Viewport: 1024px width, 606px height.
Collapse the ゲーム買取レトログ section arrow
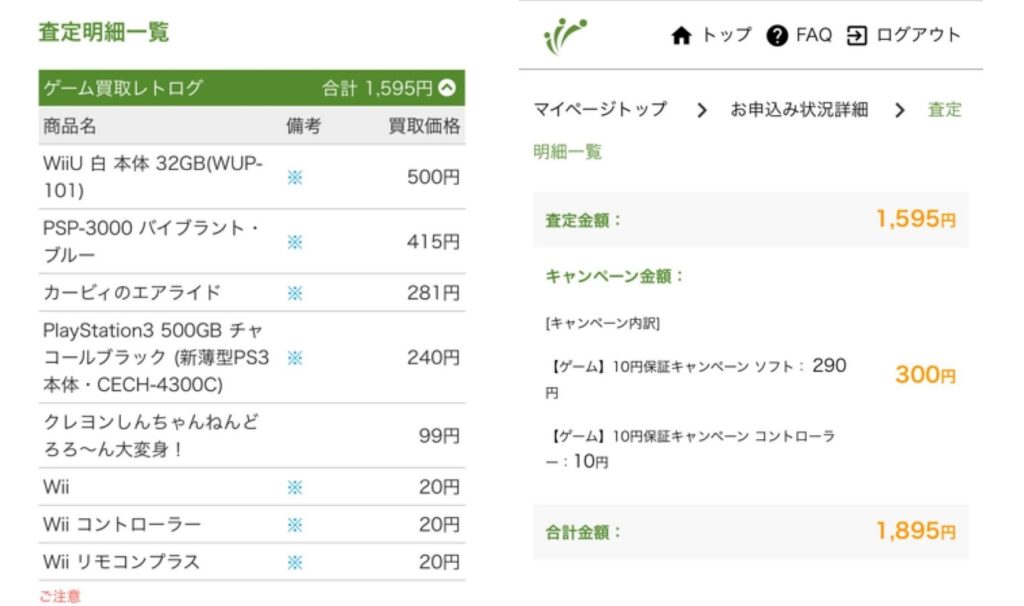(x=447, y=88)
